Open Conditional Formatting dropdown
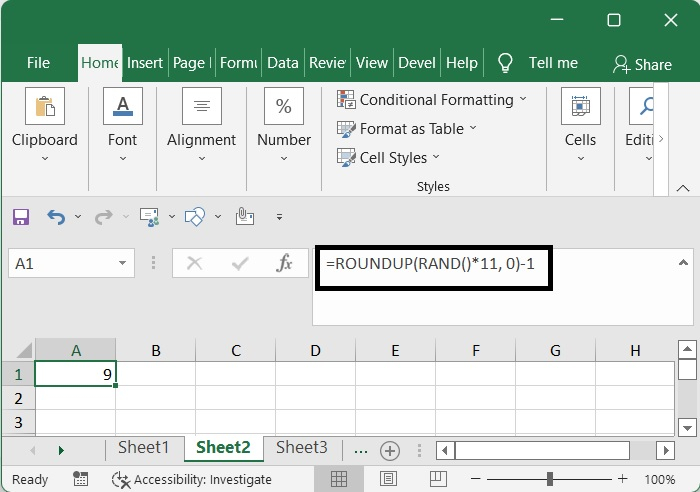 coord(432,100)
